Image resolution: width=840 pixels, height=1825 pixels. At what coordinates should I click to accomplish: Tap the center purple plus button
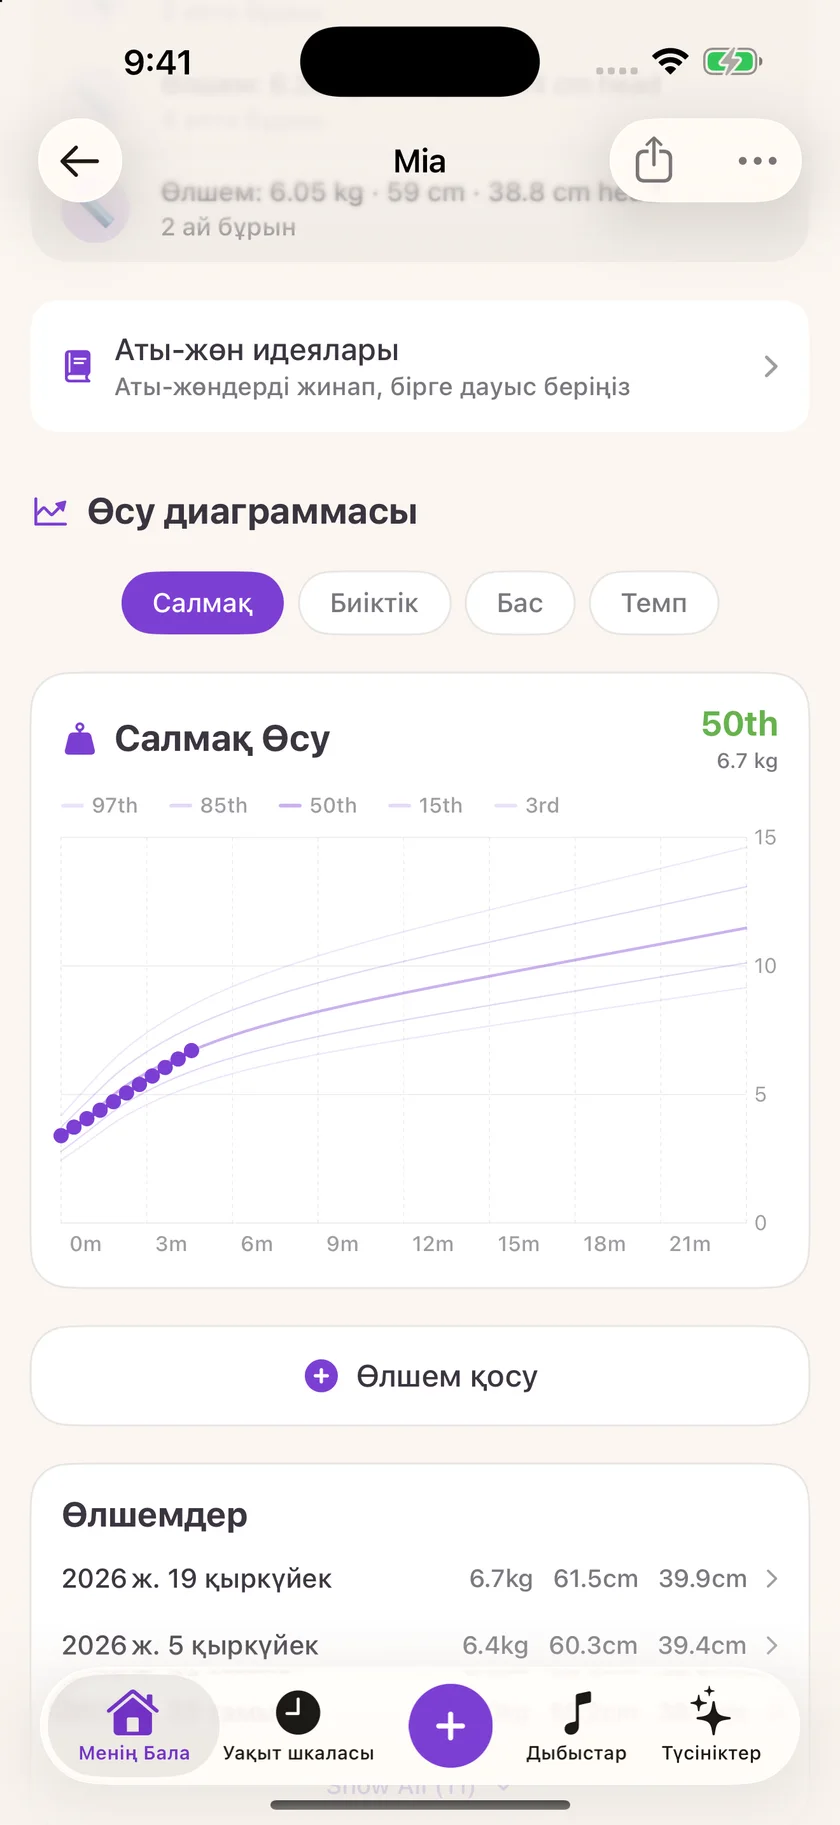[450, 1725]
